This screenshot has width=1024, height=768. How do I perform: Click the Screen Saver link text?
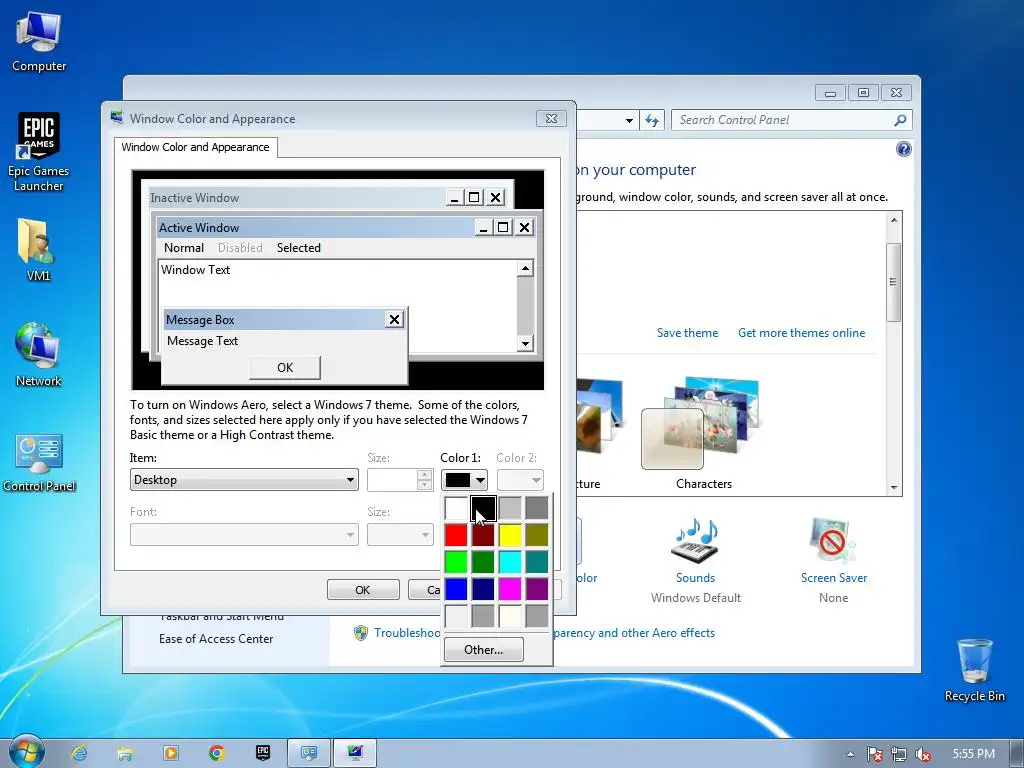tap(834, 578)
